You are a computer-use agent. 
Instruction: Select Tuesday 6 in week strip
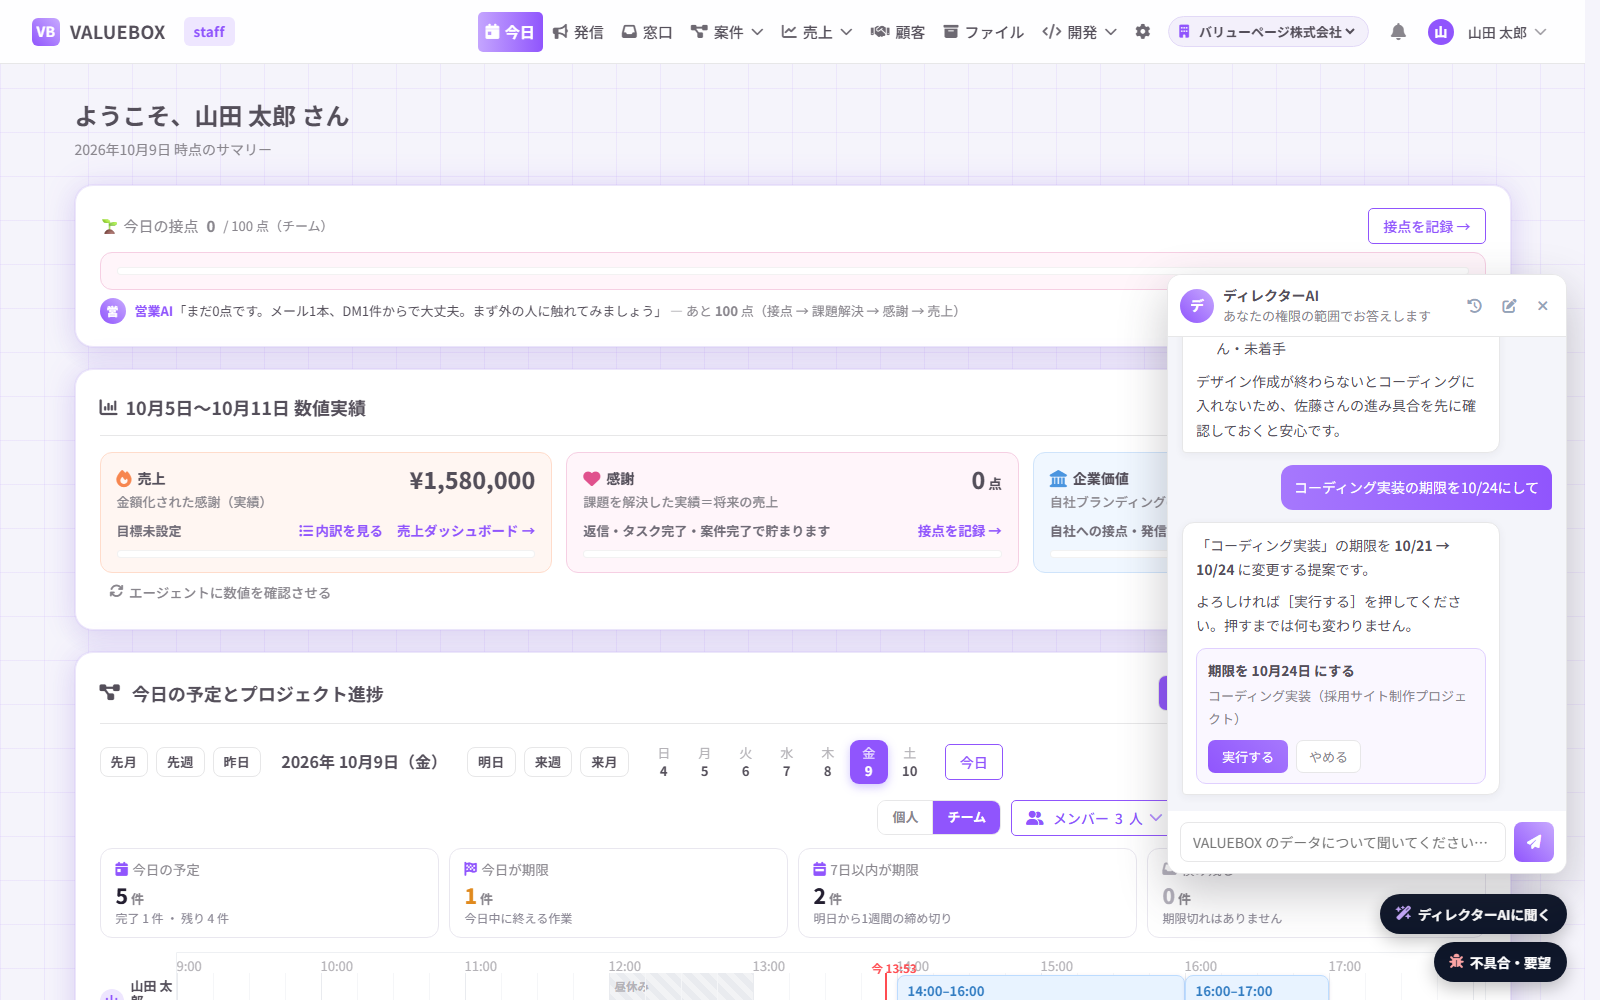(x=745, y=762)
